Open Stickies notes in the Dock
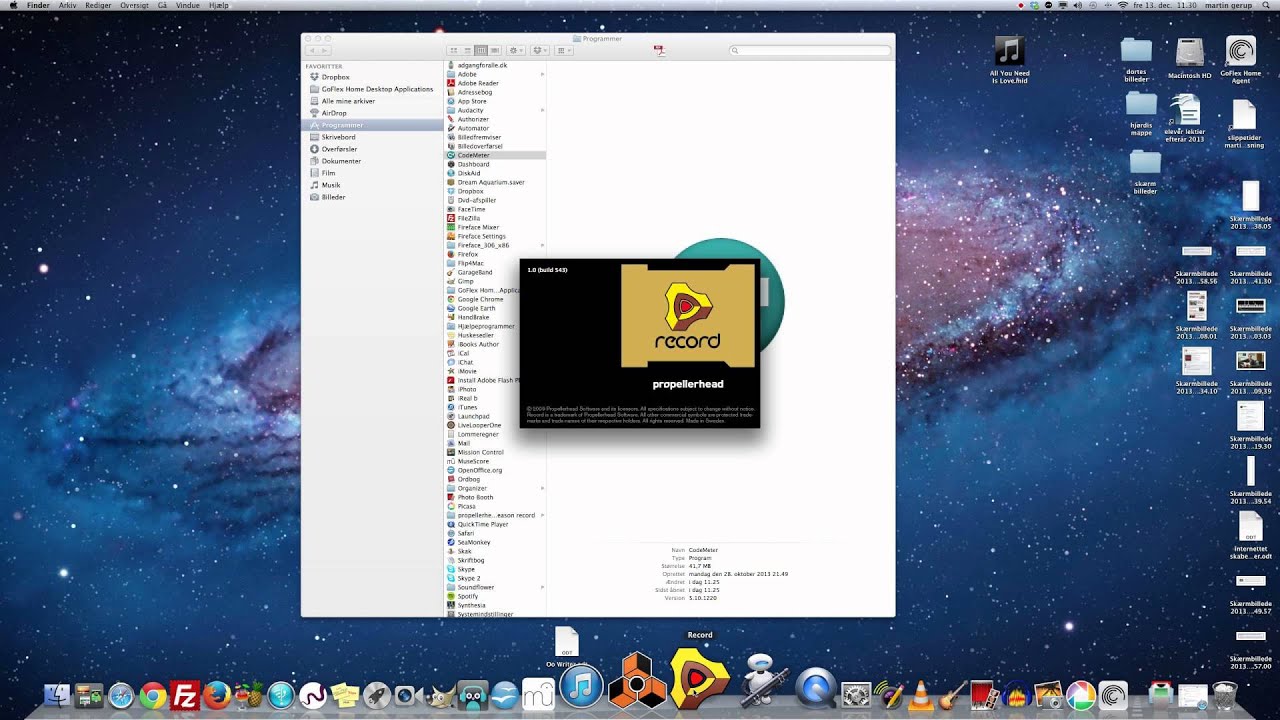Screen dimensions: 1280x720 (345, 696)
